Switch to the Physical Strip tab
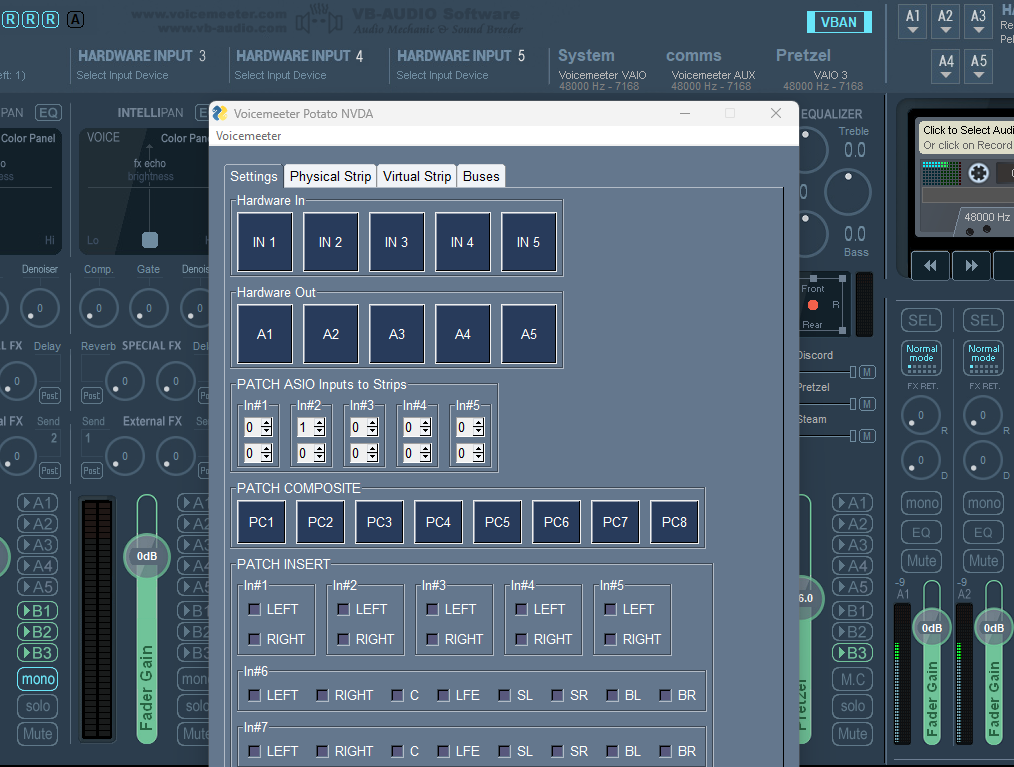Viewport: 1014px width, 767px height. coord(330,176)
